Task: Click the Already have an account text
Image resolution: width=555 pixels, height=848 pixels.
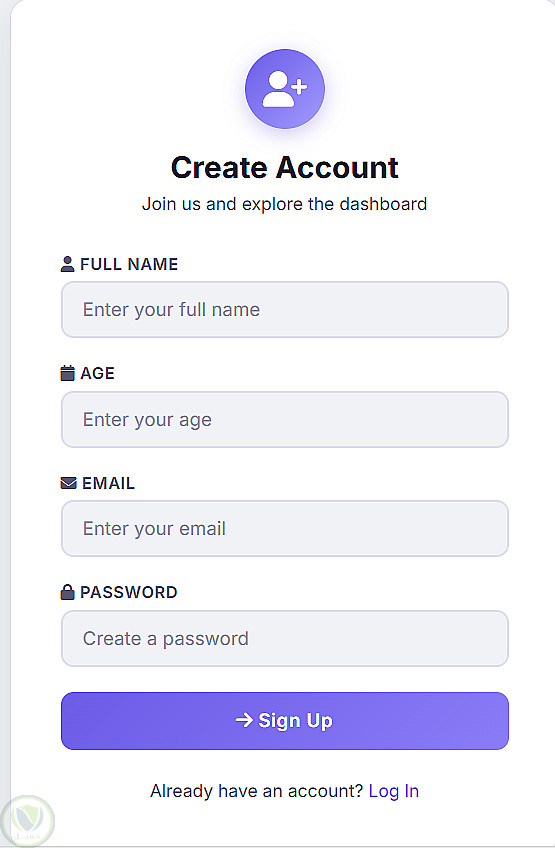Action: pos(256,791)
